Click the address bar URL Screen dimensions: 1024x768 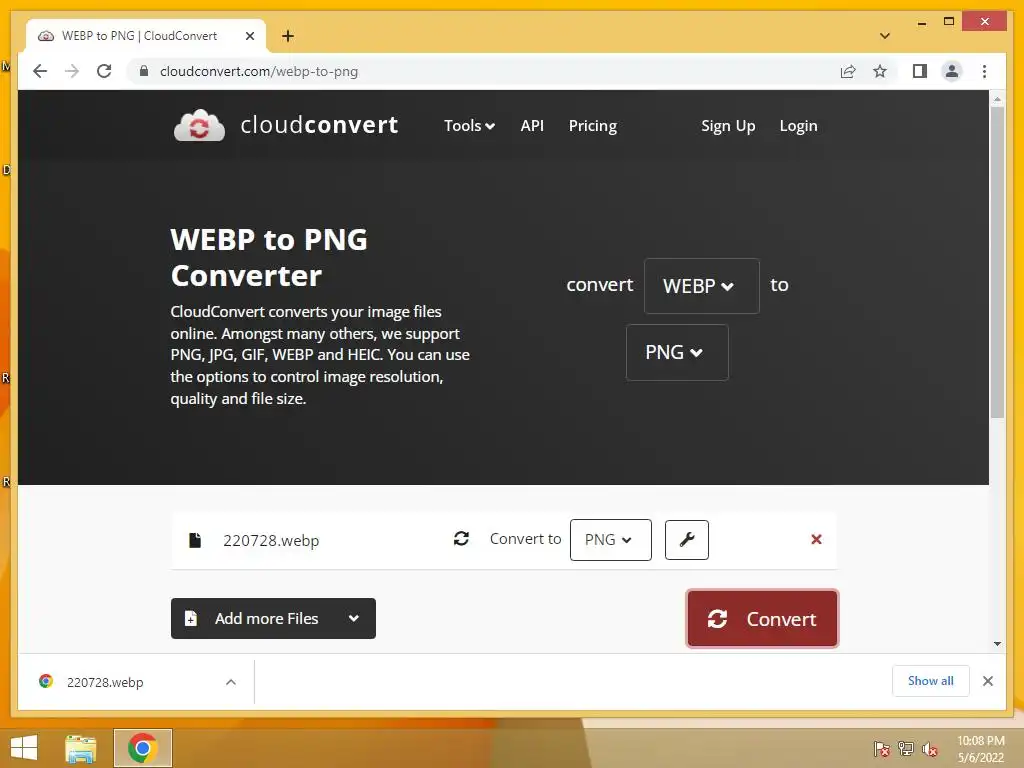[259, 71]
